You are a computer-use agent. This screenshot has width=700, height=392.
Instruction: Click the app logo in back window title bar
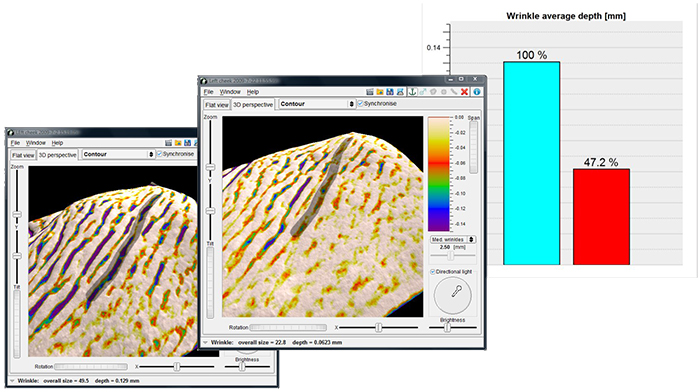(x=11, y=132)
